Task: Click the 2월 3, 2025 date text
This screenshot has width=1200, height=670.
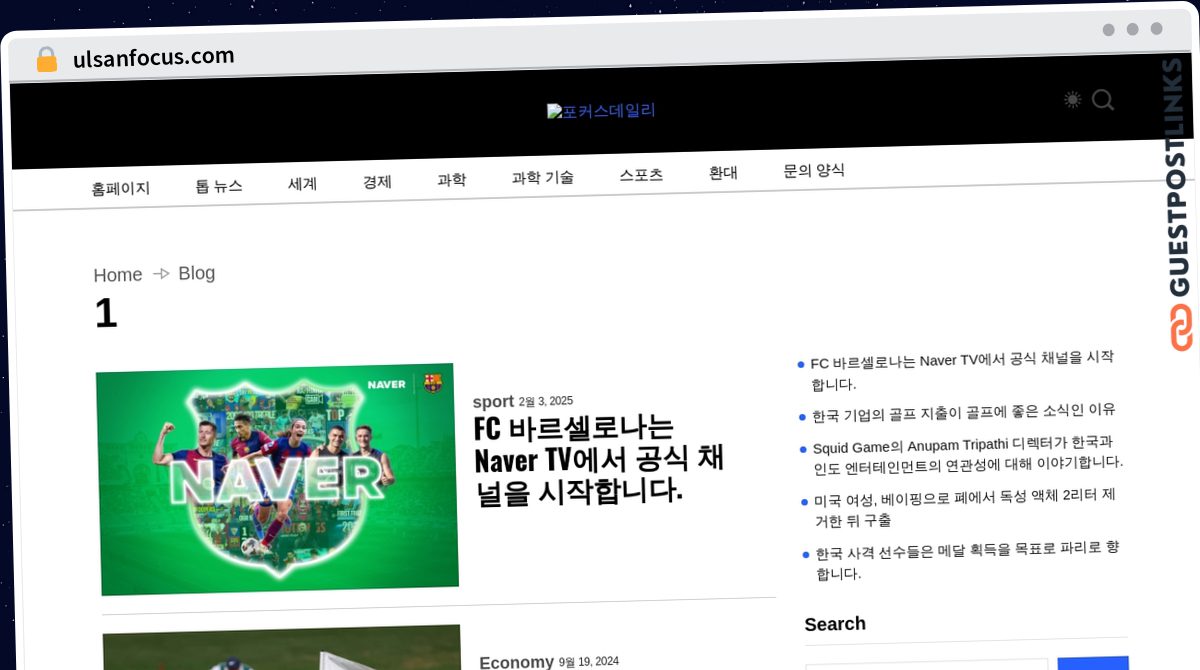Action: pos(546,401)
